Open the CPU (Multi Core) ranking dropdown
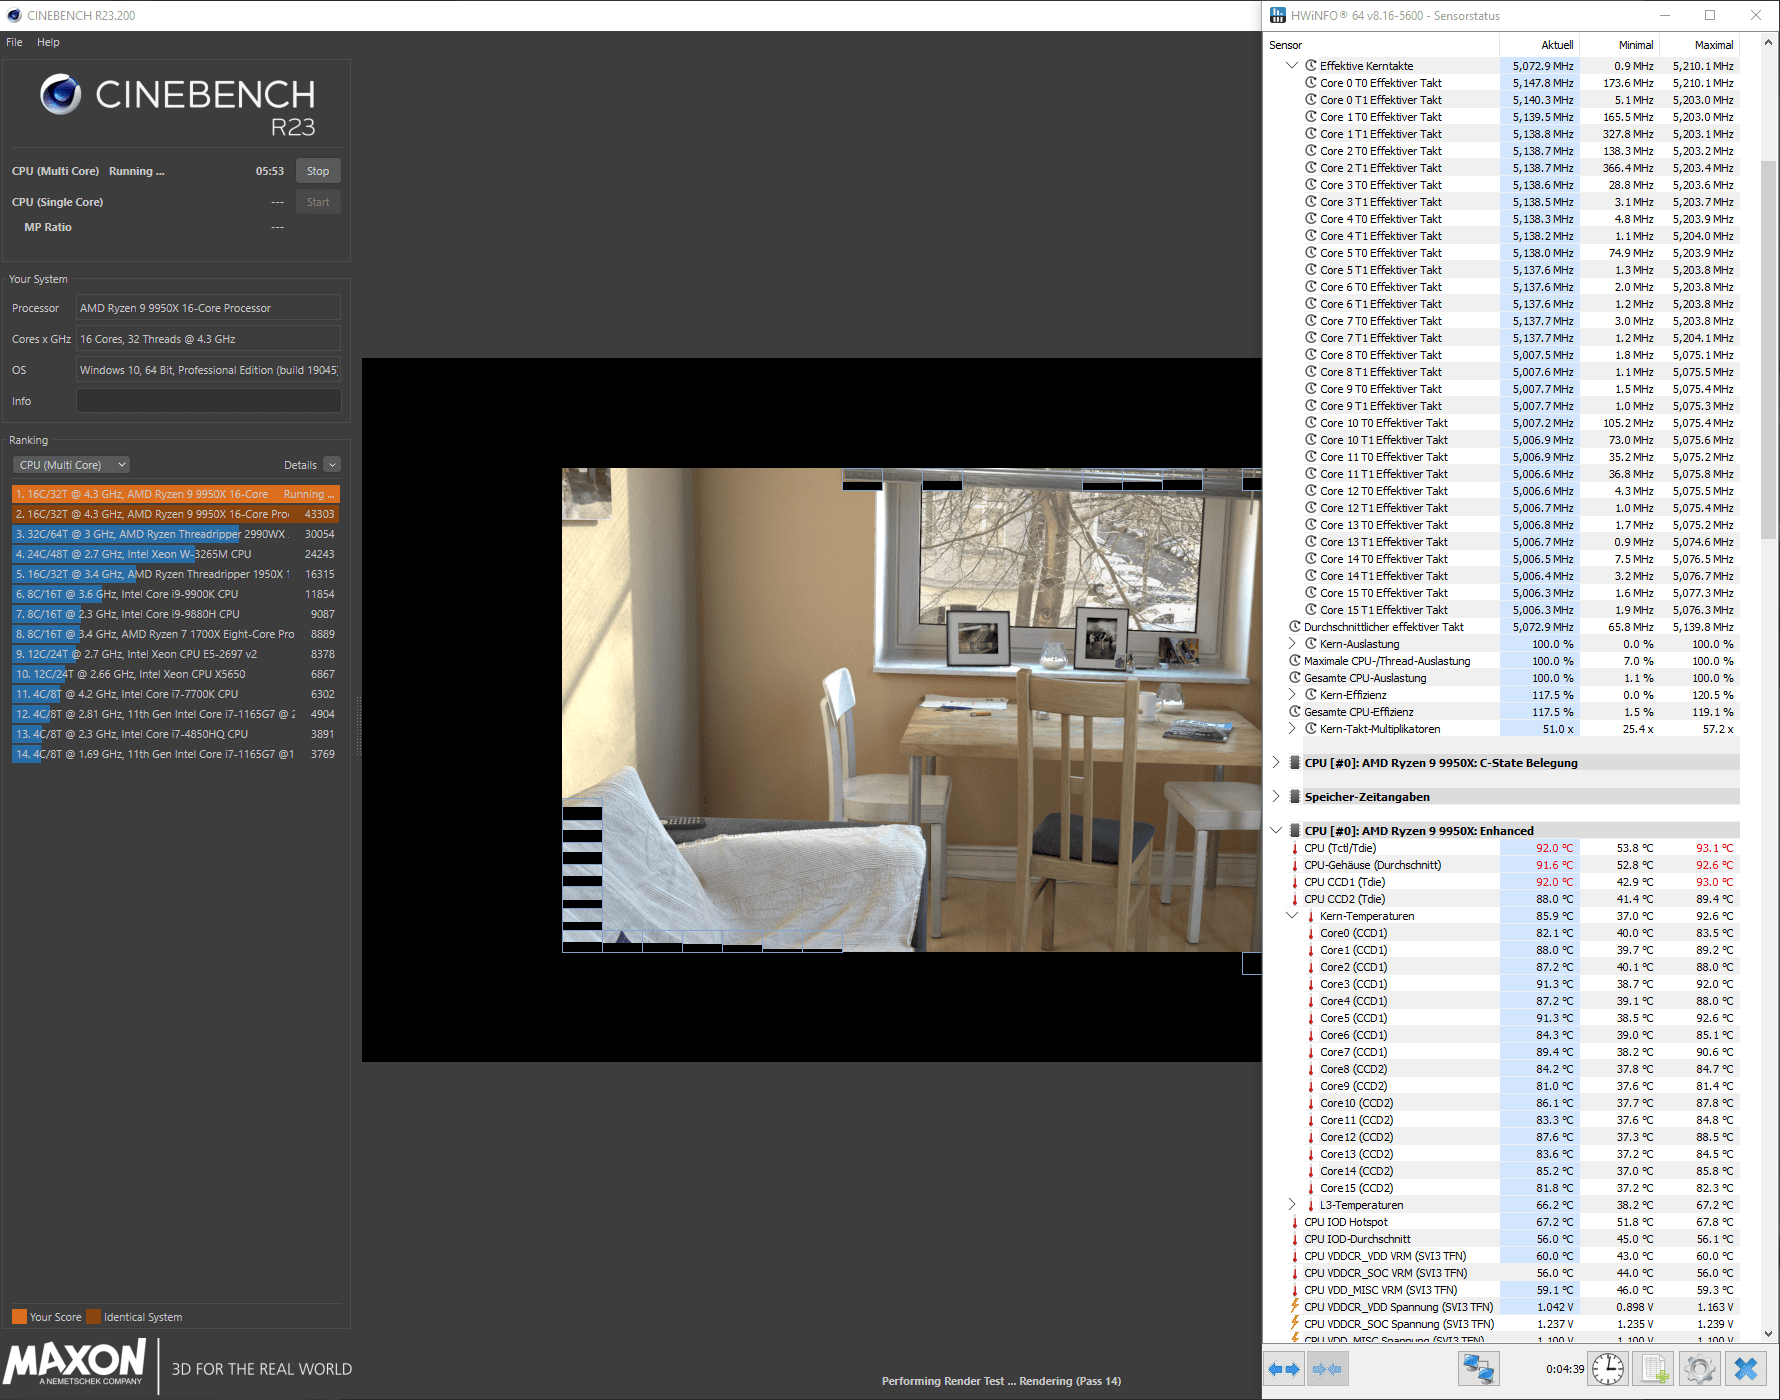The width and height of the screenshot is (1780, 1400). pos(72,465)
